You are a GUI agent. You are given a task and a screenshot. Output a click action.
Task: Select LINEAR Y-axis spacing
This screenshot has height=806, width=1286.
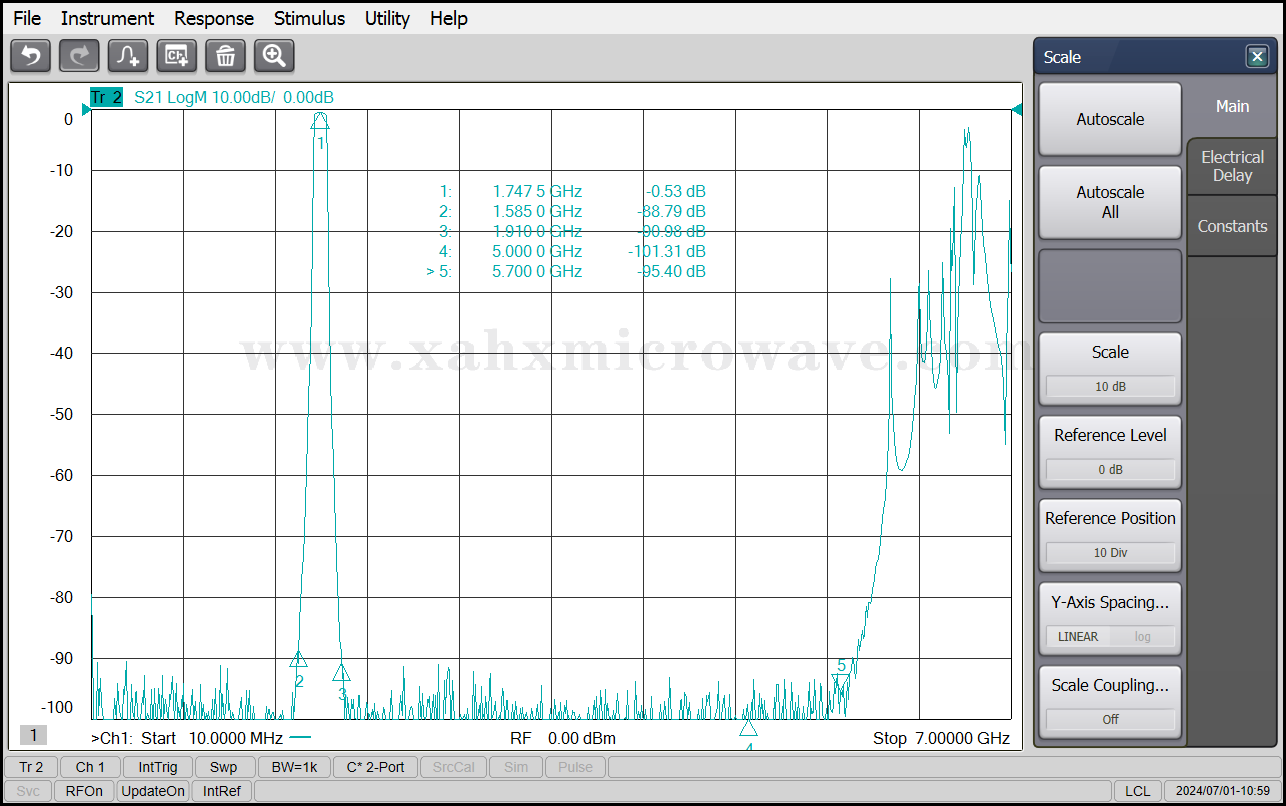[x=1078, y=636]
